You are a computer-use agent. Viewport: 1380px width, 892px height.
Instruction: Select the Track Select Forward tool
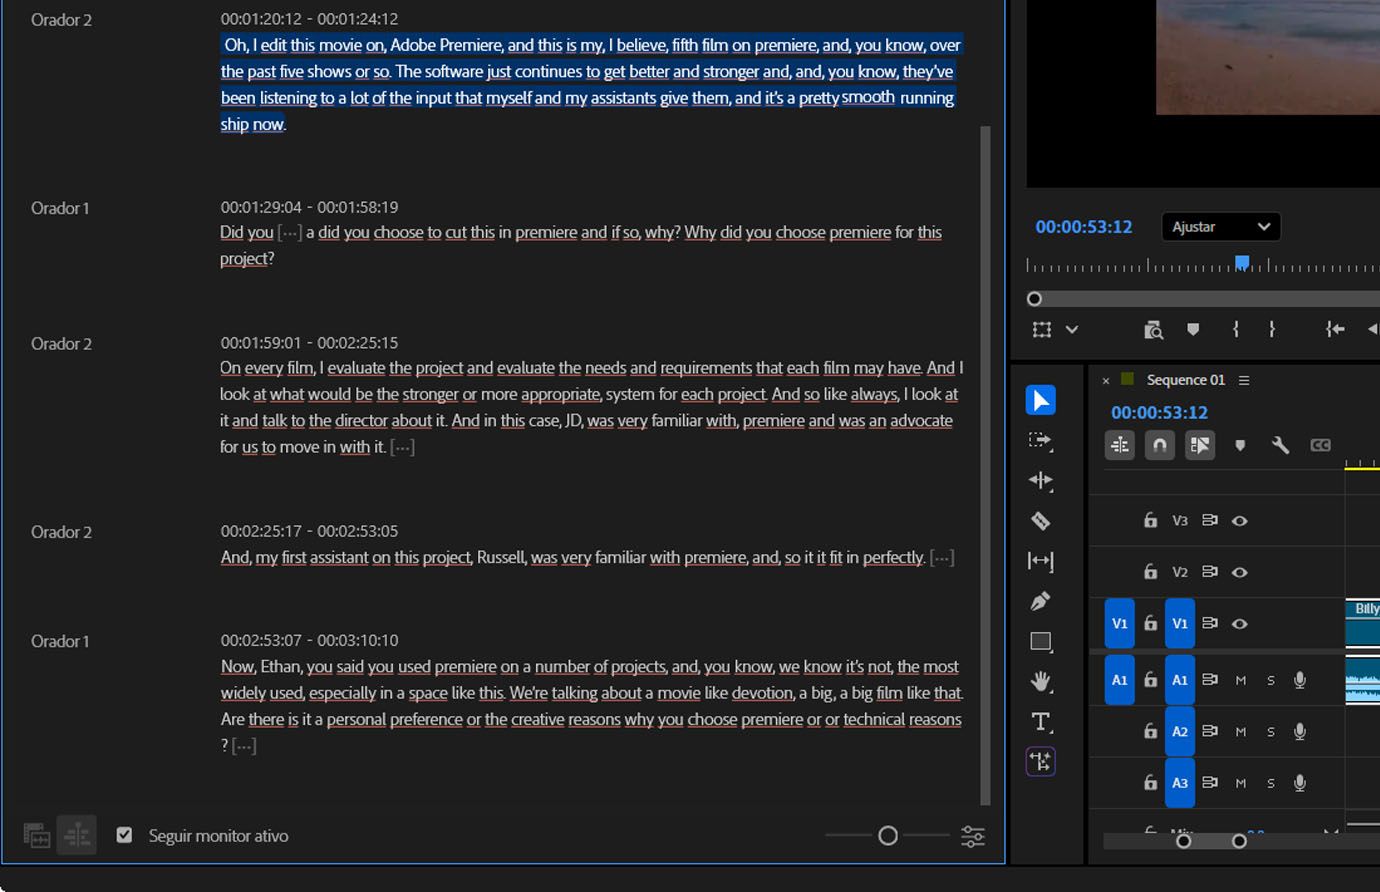pyautogui.click(x=1040, y=440)
